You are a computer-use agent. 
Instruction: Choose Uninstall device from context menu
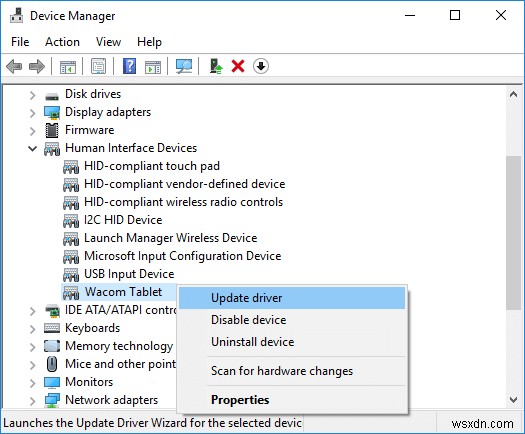[x=292, y=342]
